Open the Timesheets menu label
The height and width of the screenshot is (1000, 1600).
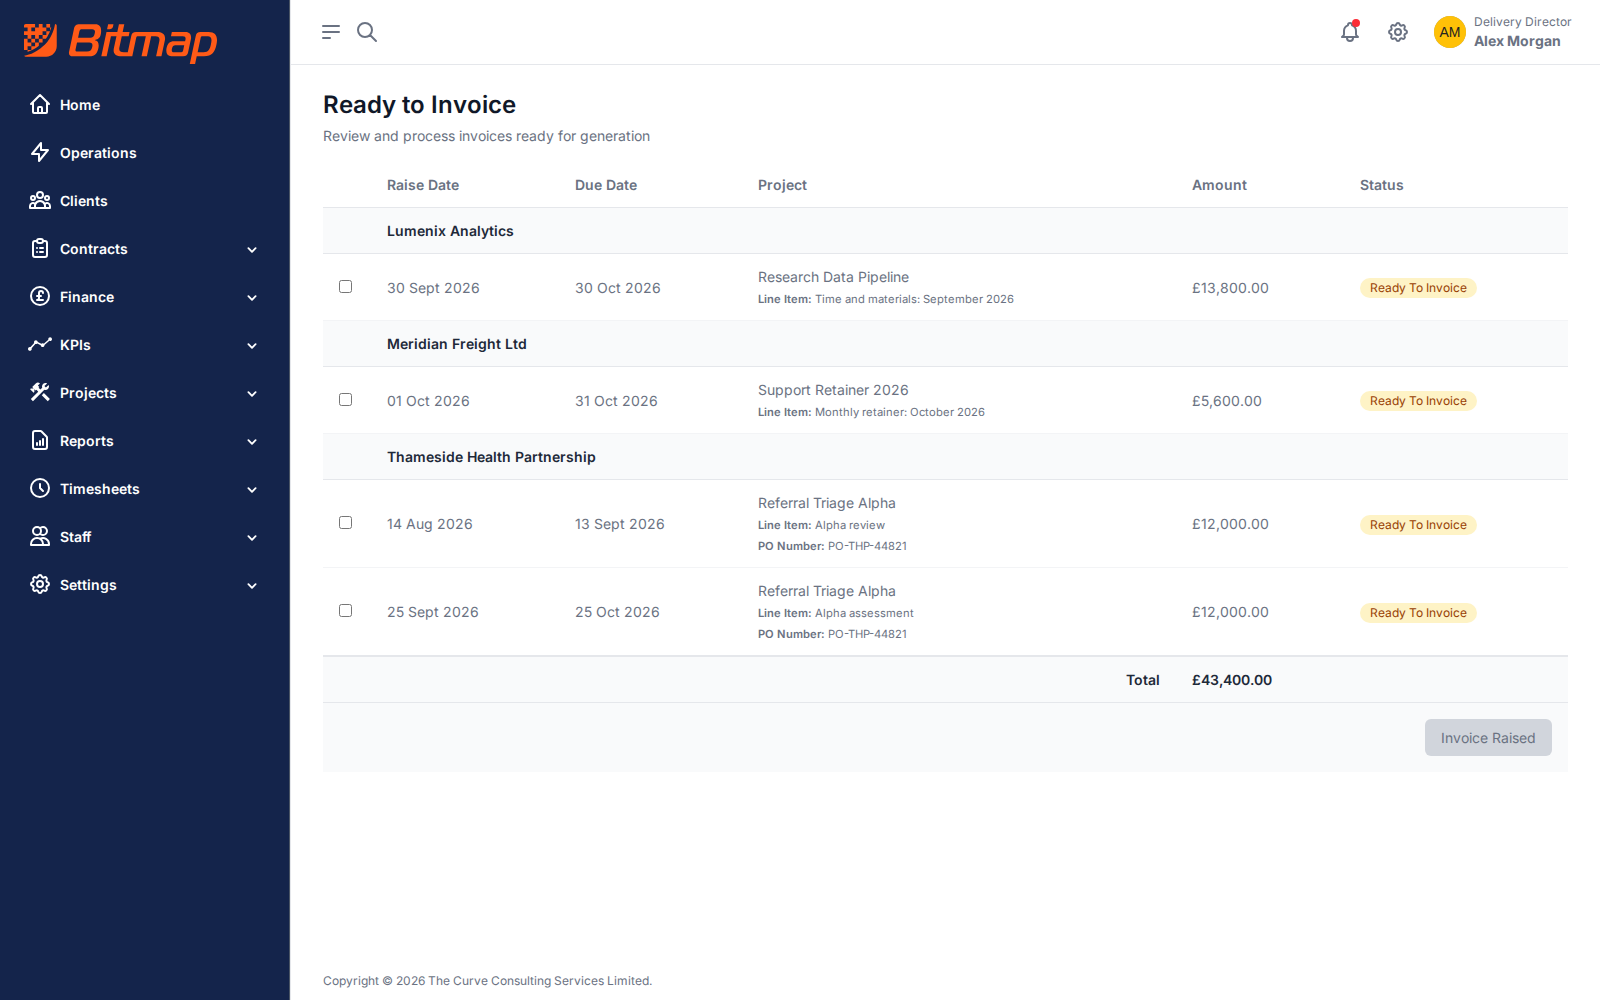[x=100, y=489]
